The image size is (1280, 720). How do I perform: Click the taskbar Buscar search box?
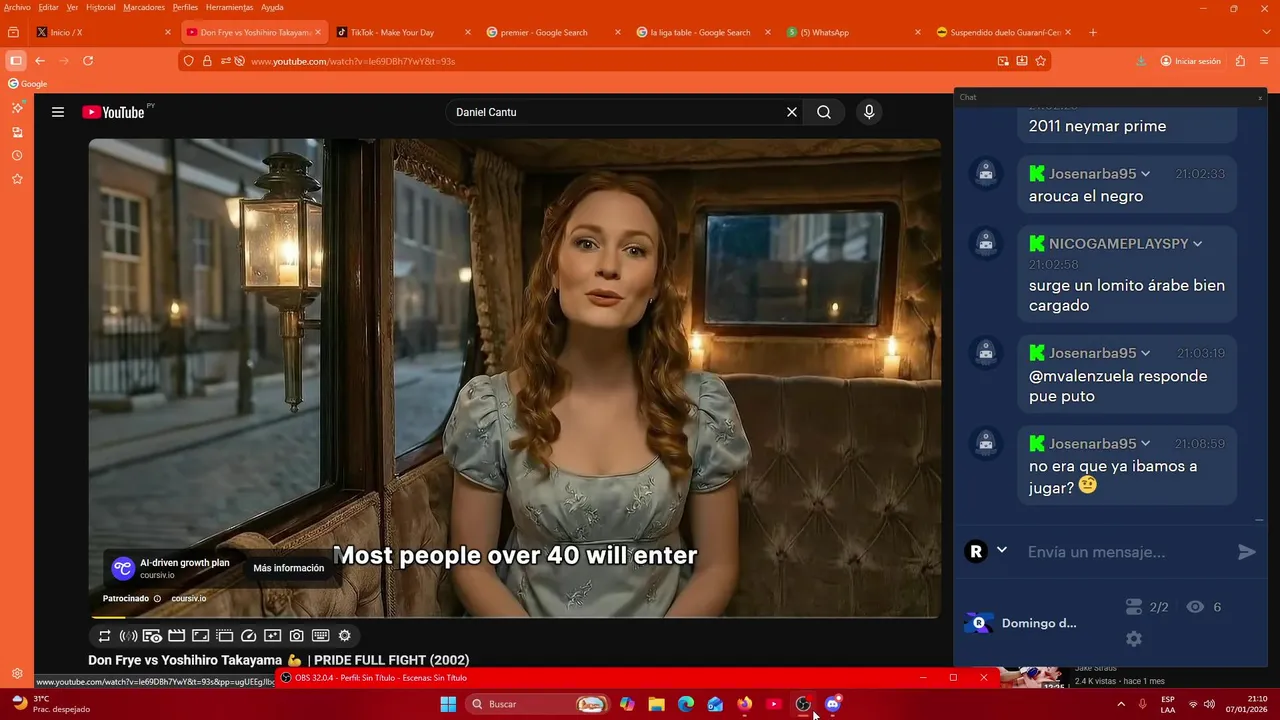[539, 704]
